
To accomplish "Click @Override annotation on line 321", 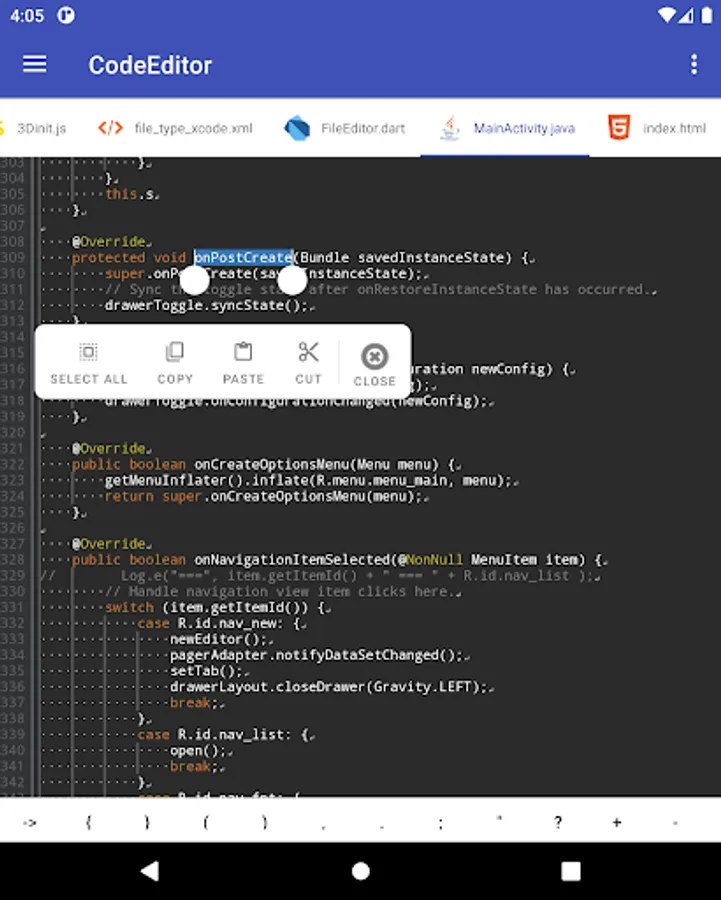I will 108,448.
